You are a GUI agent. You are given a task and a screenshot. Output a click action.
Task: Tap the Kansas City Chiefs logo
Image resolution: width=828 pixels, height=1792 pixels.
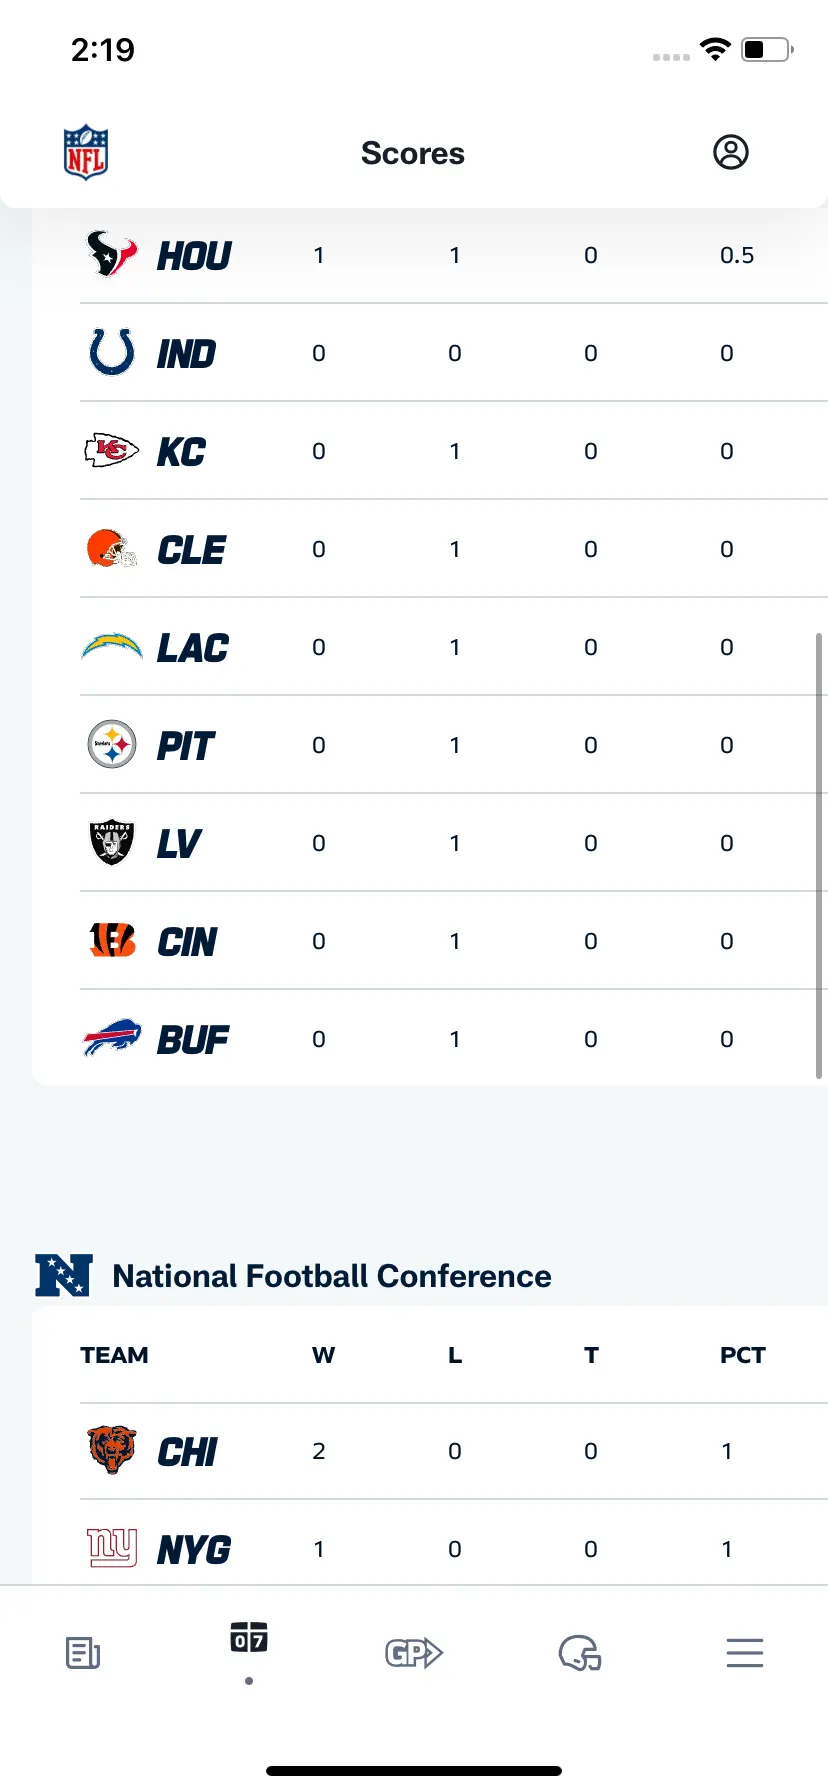112,450
